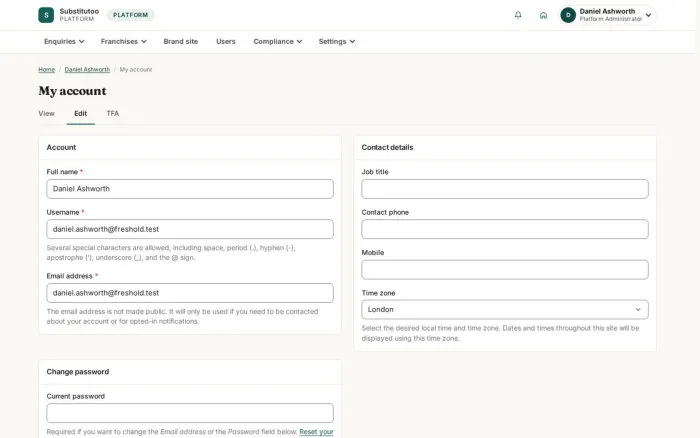
Task: Click the Contact details heading
Action: tap(387, 147)
